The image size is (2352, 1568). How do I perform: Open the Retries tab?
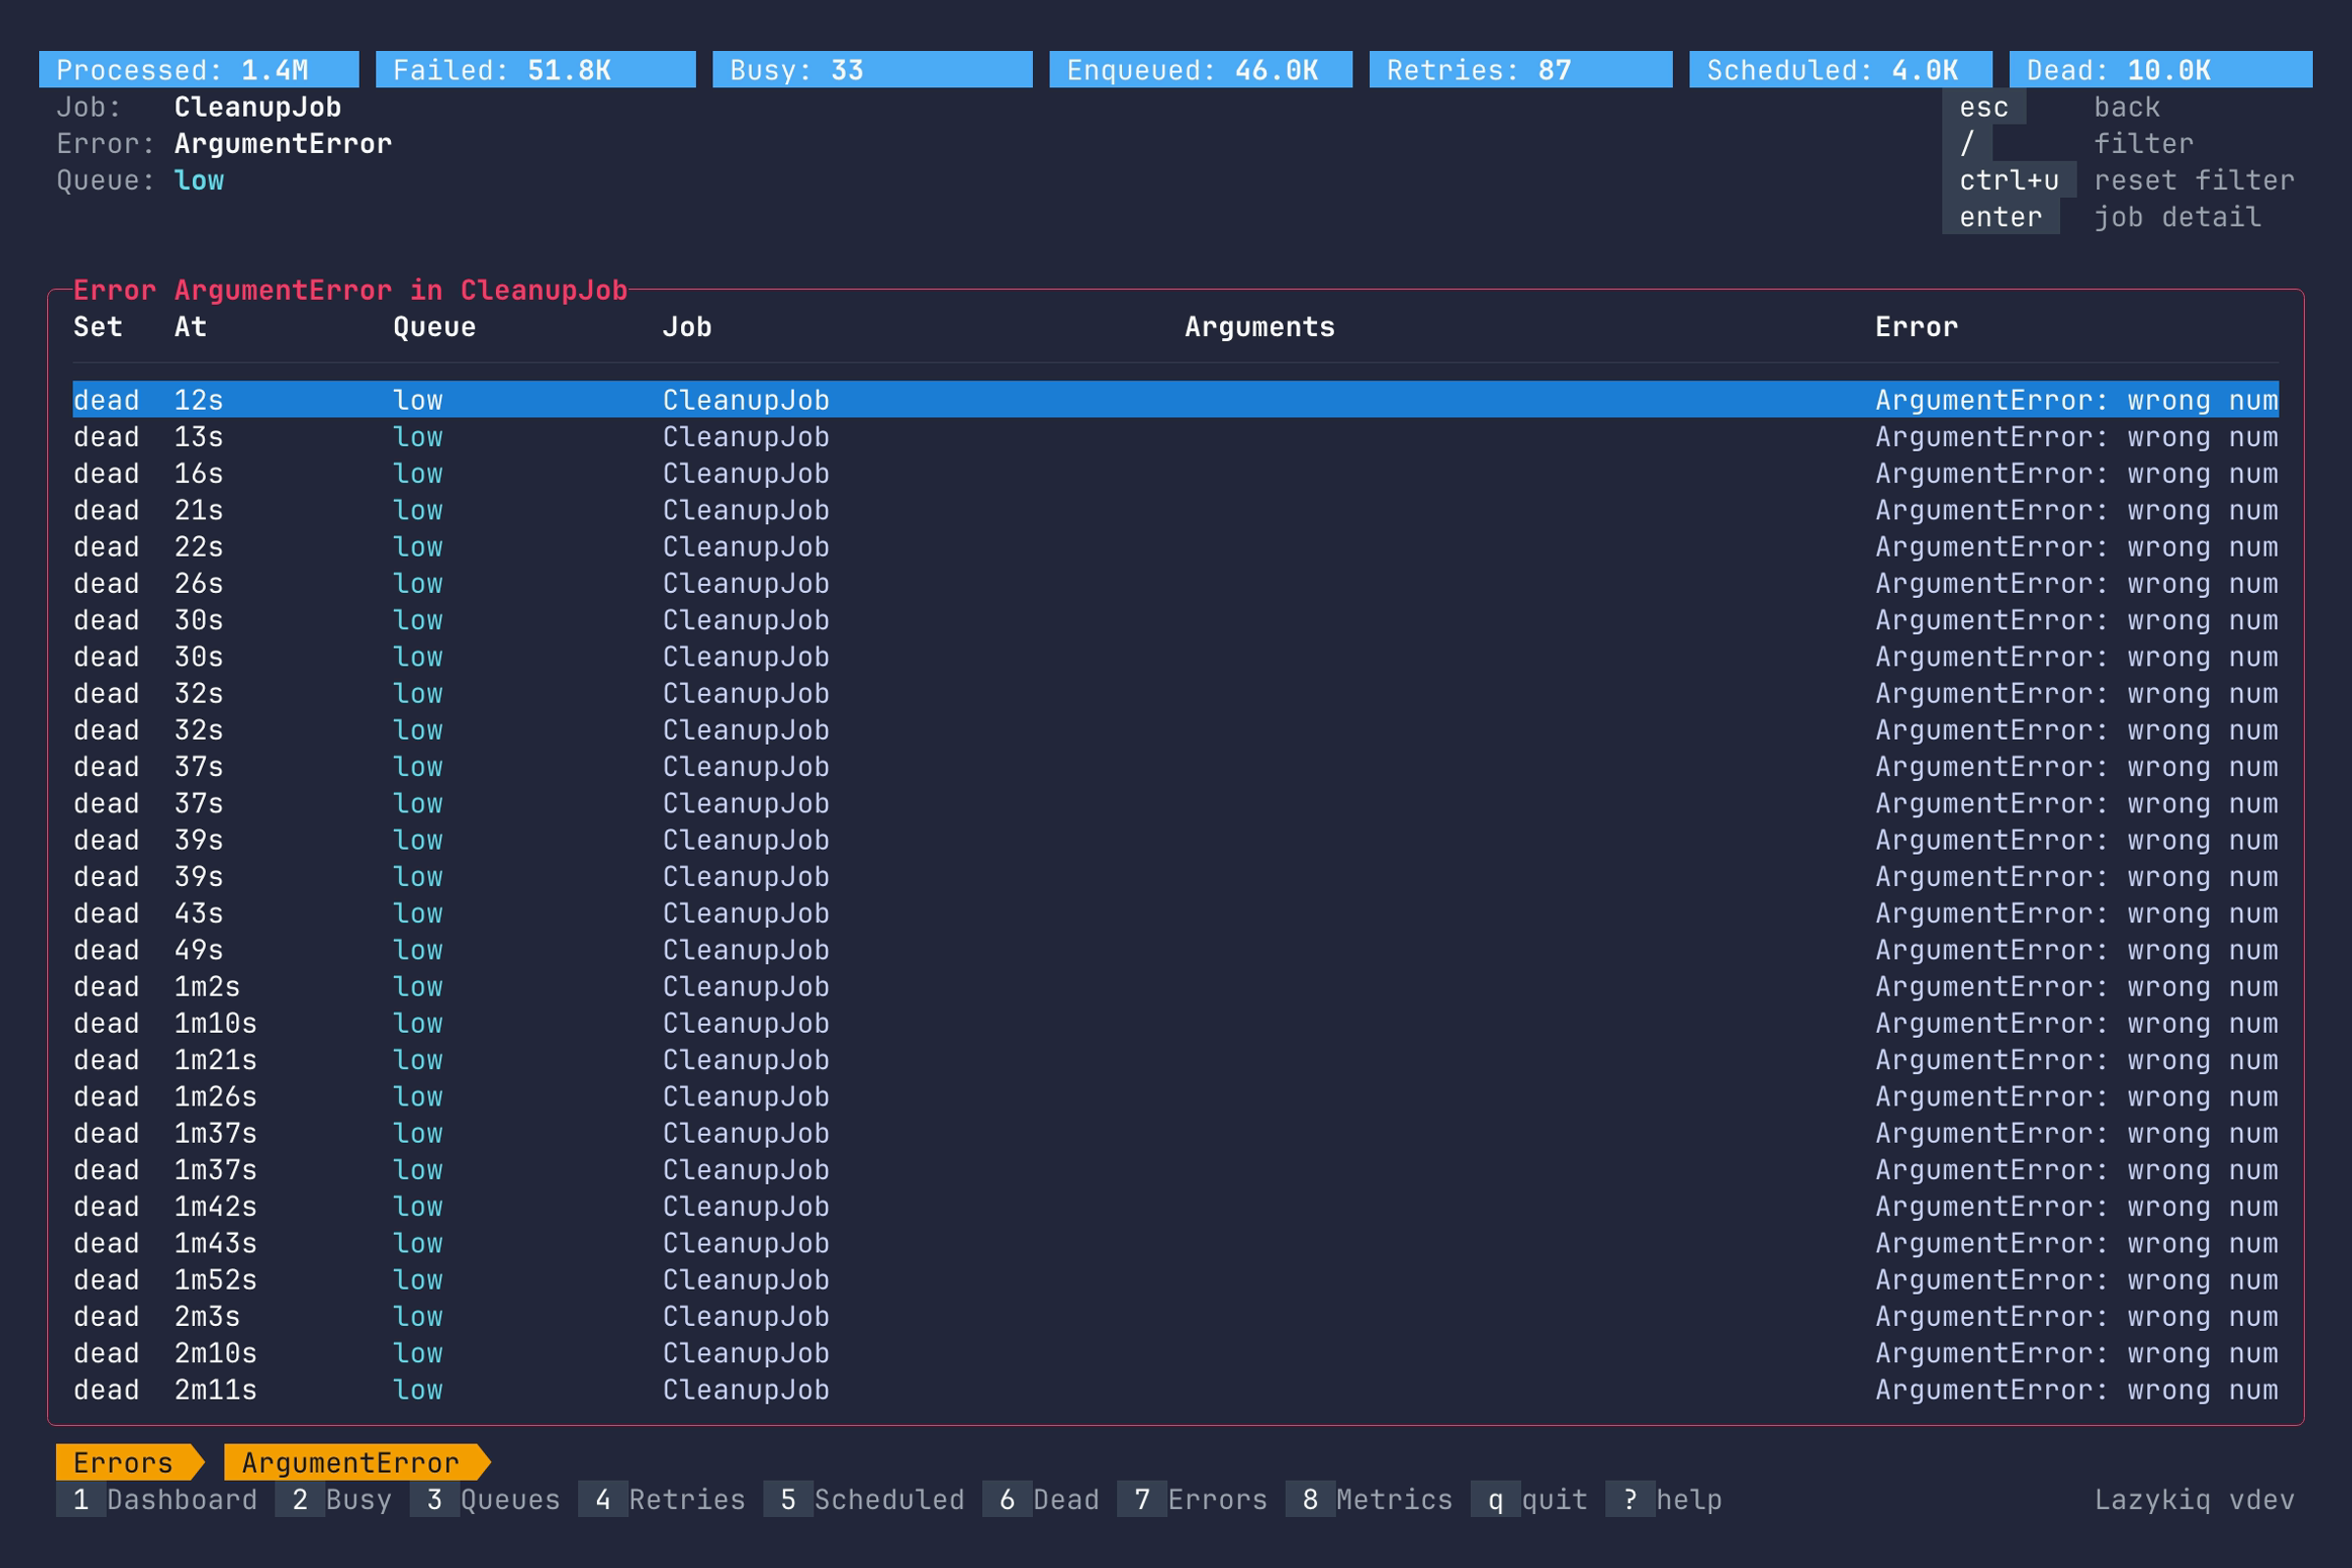pyautogui.click(x=662, y=1500)
